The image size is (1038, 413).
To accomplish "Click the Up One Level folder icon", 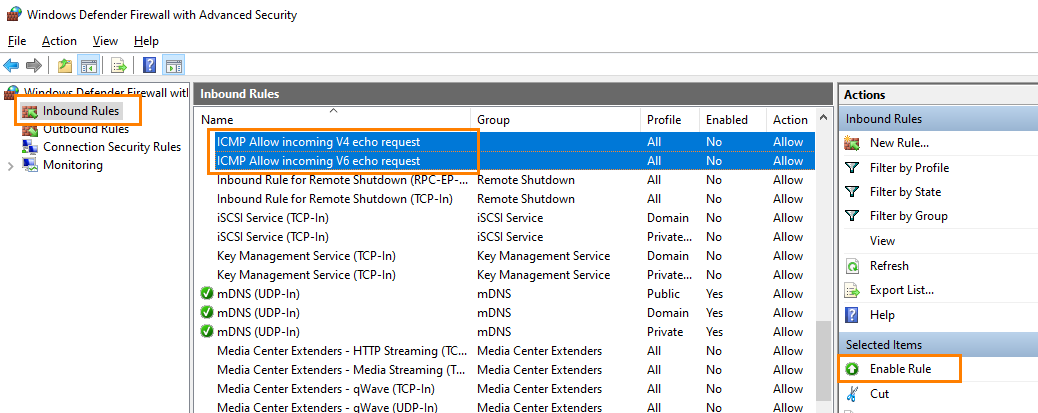I will pyautogui.click(x=65, y=66).
